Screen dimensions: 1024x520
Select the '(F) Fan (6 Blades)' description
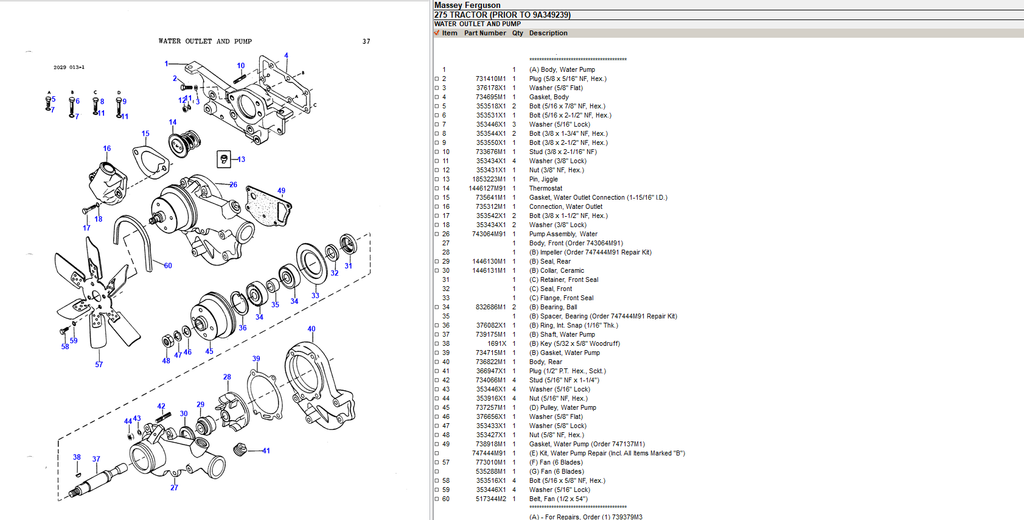click(556, 463)
